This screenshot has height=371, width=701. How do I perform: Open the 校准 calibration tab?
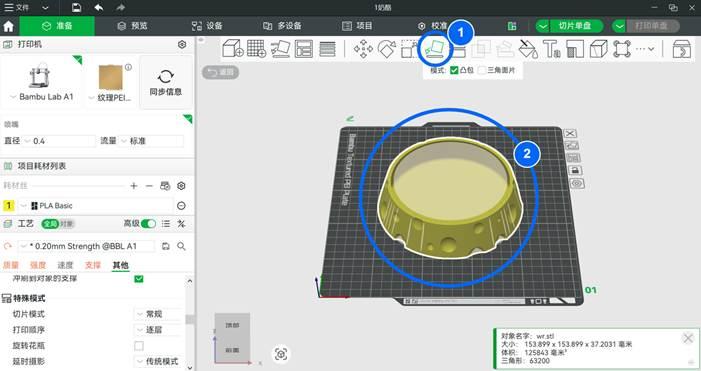tap(432, 26)
